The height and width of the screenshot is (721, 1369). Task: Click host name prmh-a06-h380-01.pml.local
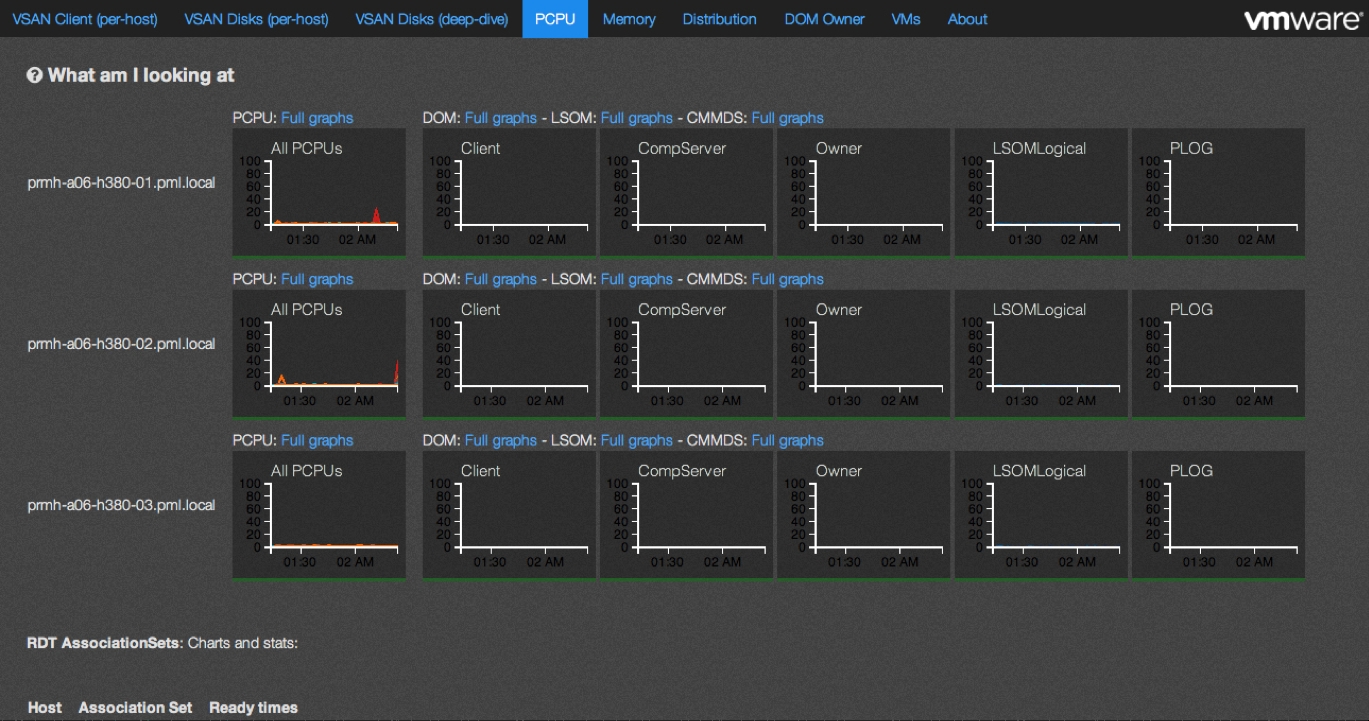tap(121, 183)
